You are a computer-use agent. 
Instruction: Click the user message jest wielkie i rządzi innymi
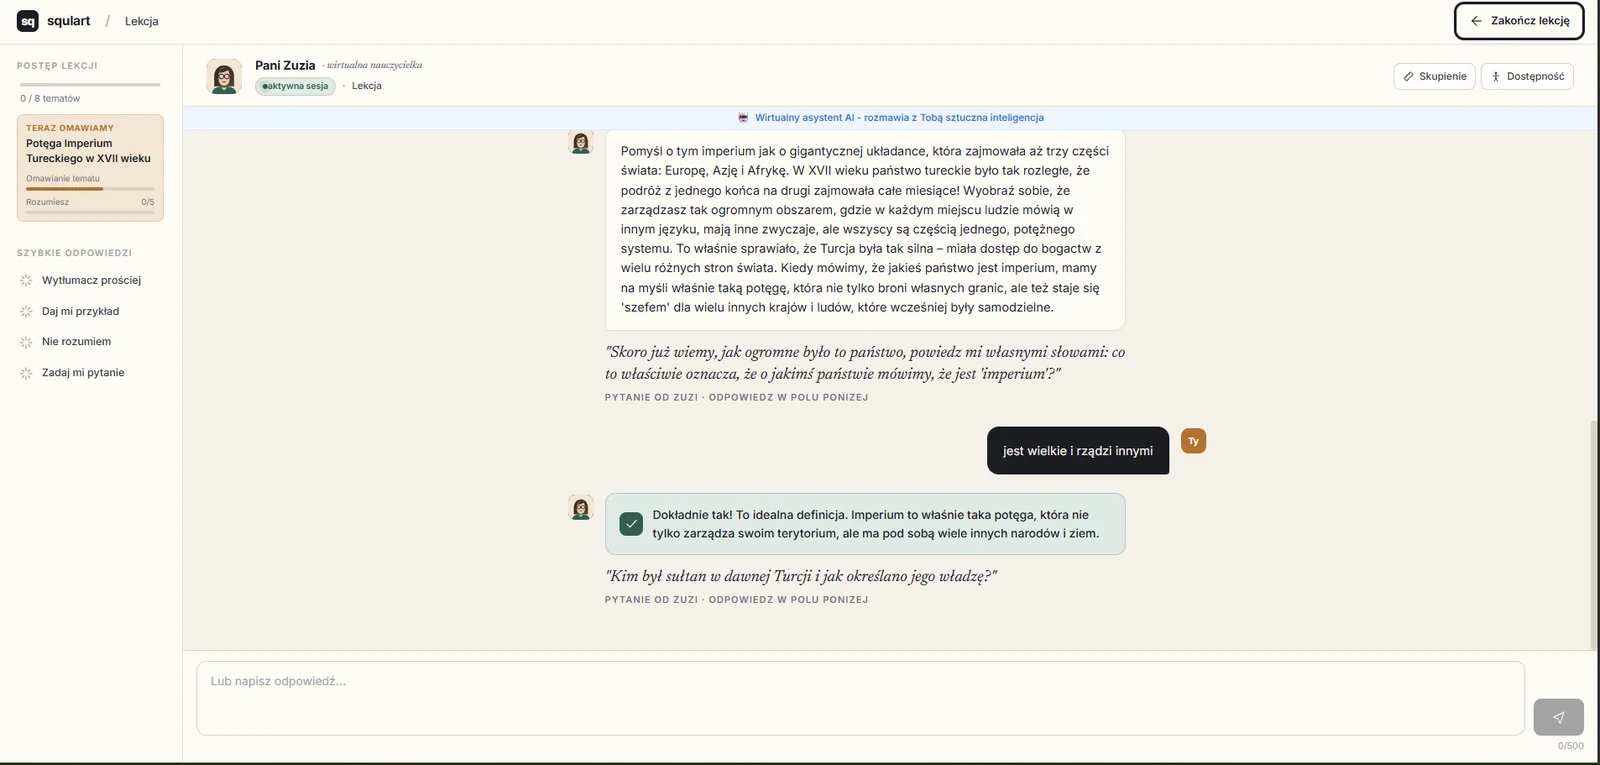1078,451
